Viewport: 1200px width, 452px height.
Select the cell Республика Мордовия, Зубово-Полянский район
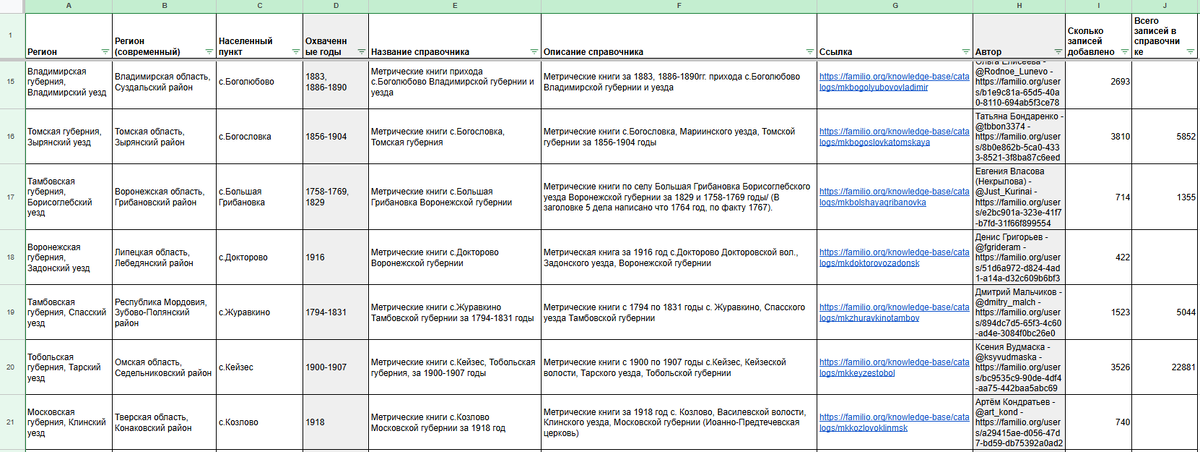pos(162,313)
